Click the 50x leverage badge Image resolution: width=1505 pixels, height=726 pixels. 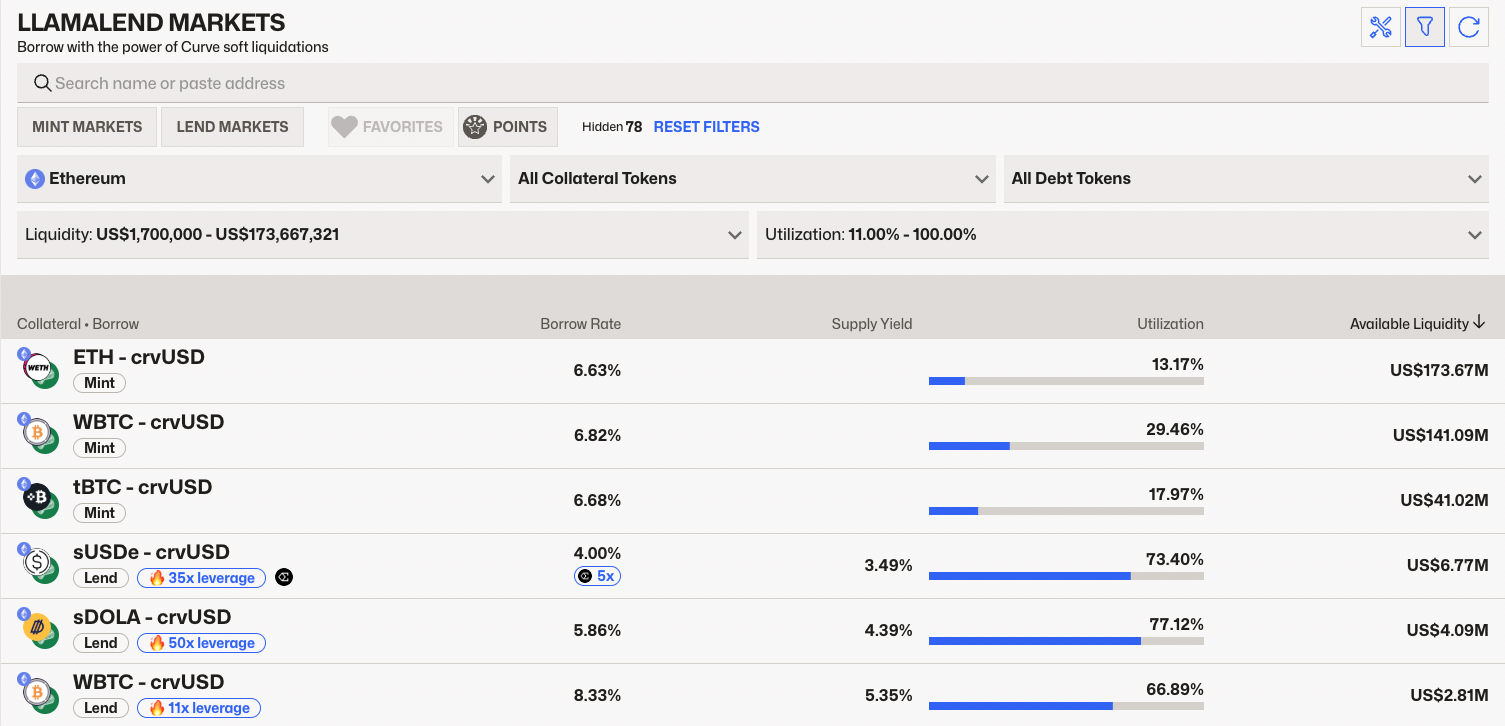pyautogui.click(x=201, y=643)
